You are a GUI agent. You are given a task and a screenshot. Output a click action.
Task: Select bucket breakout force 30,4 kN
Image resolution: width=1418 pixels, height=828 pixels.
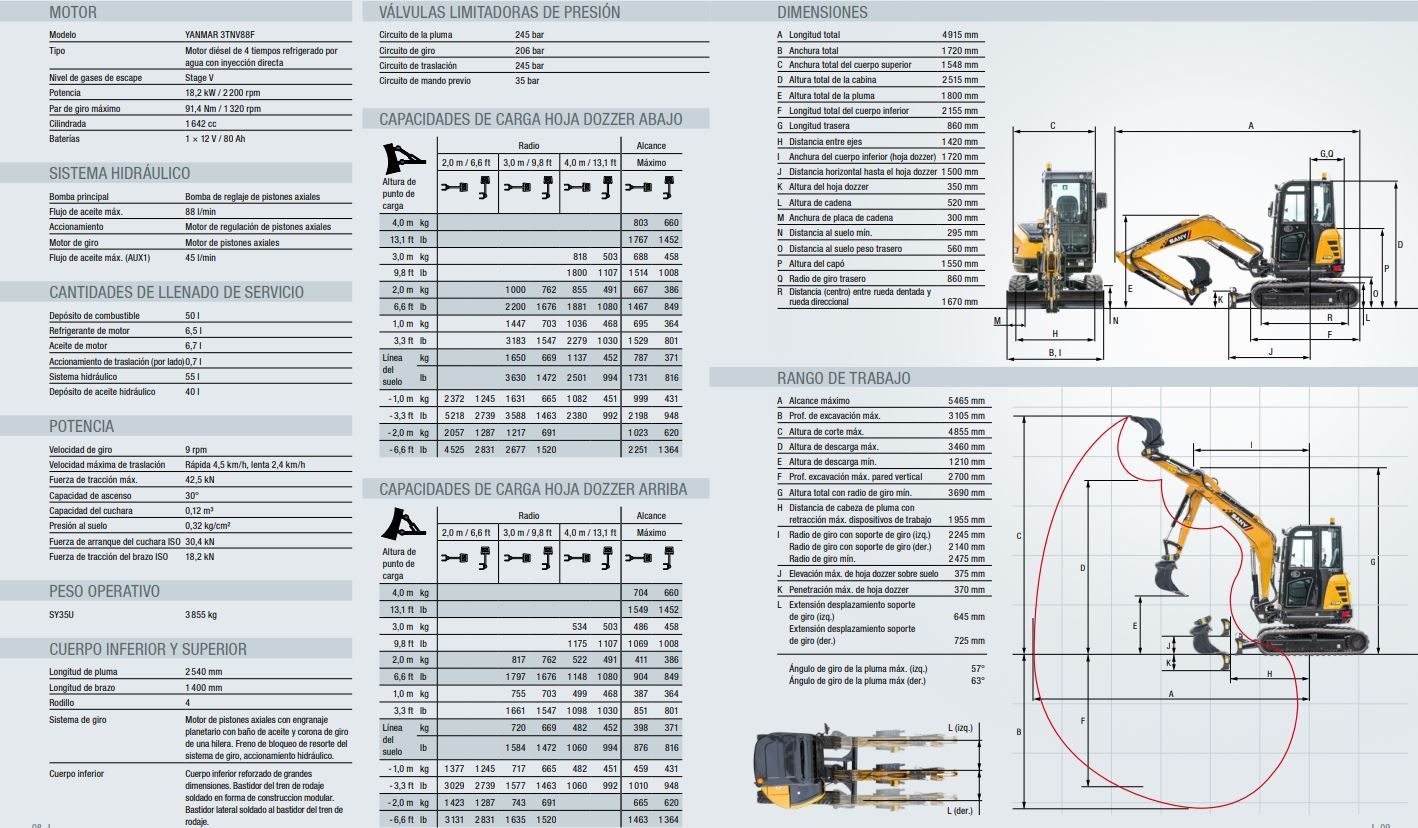coord(201,541)
